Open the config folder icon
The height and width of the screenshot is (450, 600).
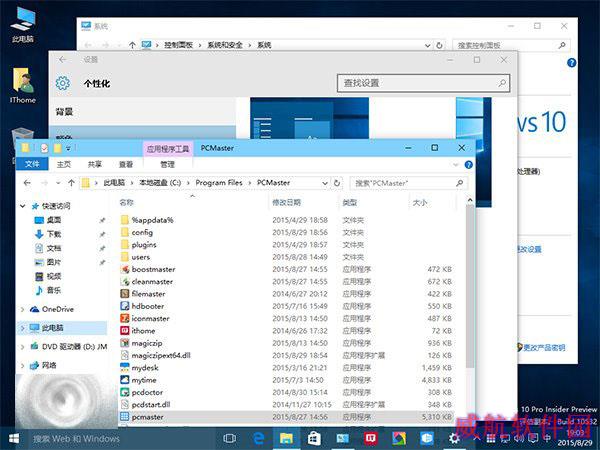(x=125, y=232)
